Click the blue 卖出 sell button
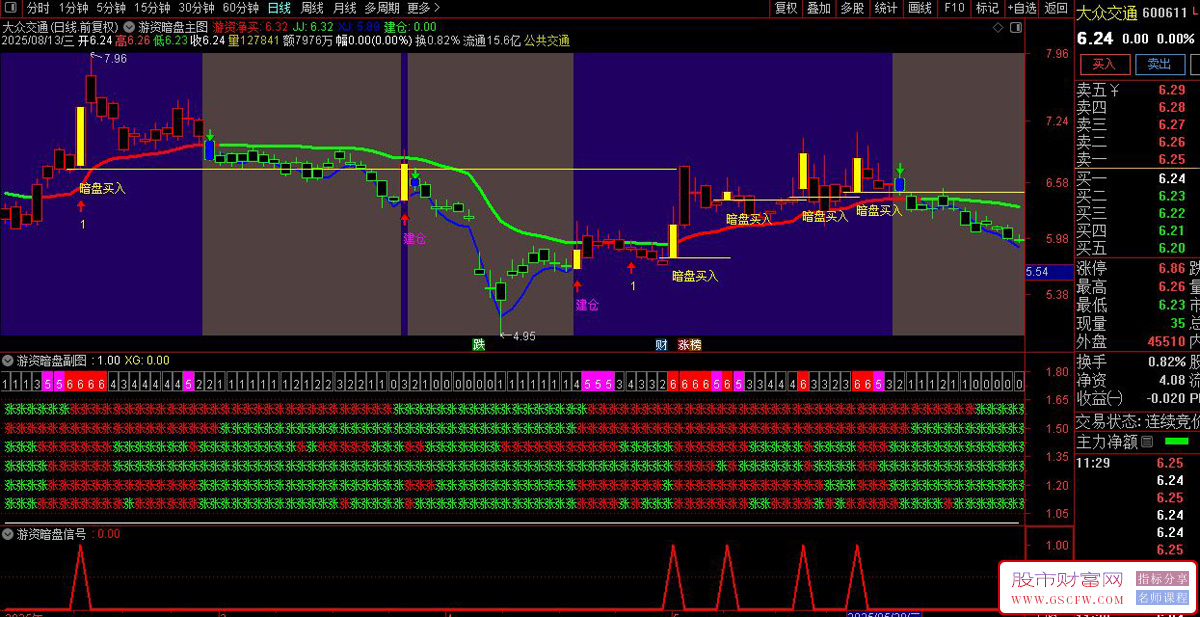This screenshot has width=1200, height=617. tap(1159, 65)
